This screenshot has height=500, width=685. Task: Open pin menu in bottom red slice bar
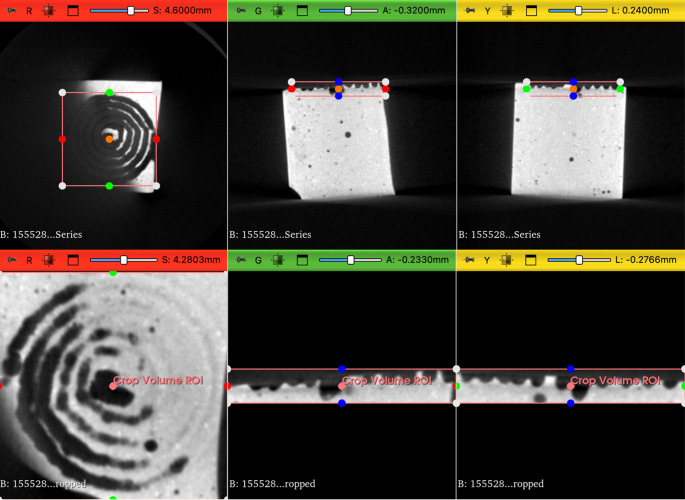12,260
